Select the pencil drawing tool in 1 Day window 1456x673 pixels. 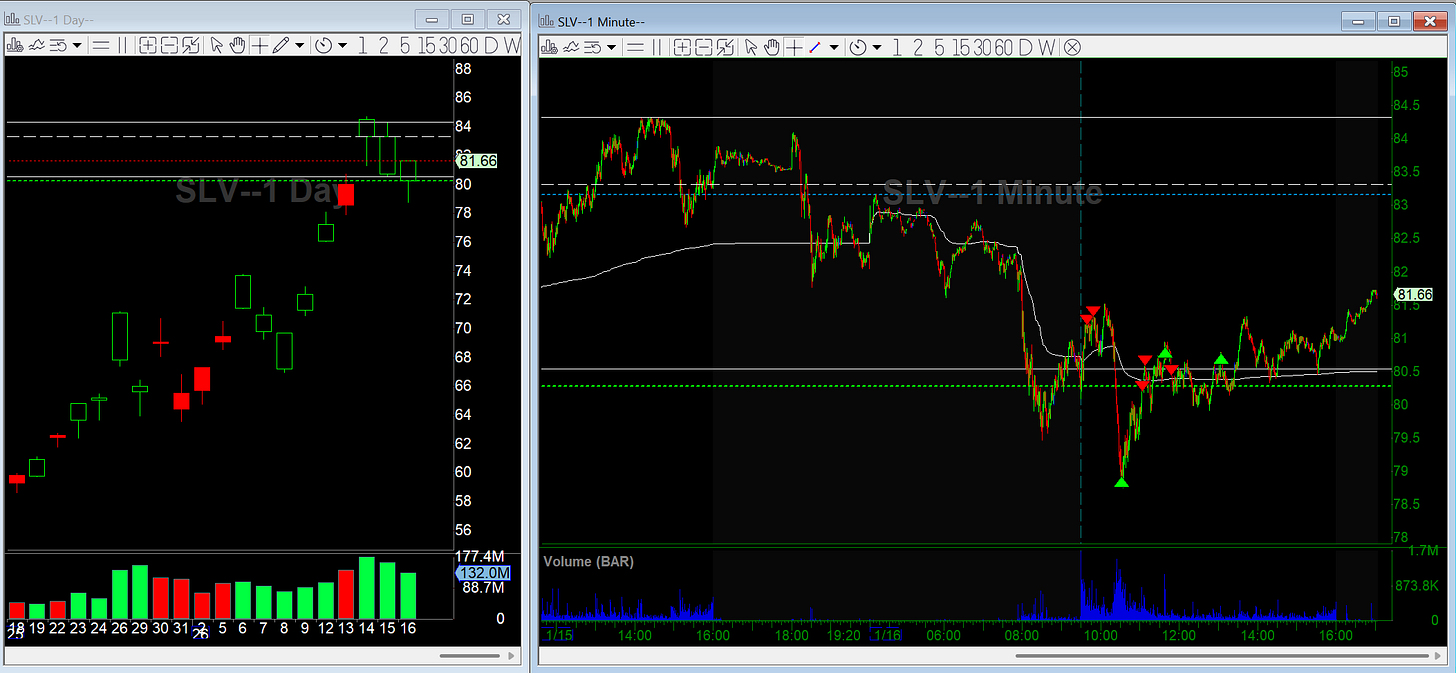click(280, 45)
